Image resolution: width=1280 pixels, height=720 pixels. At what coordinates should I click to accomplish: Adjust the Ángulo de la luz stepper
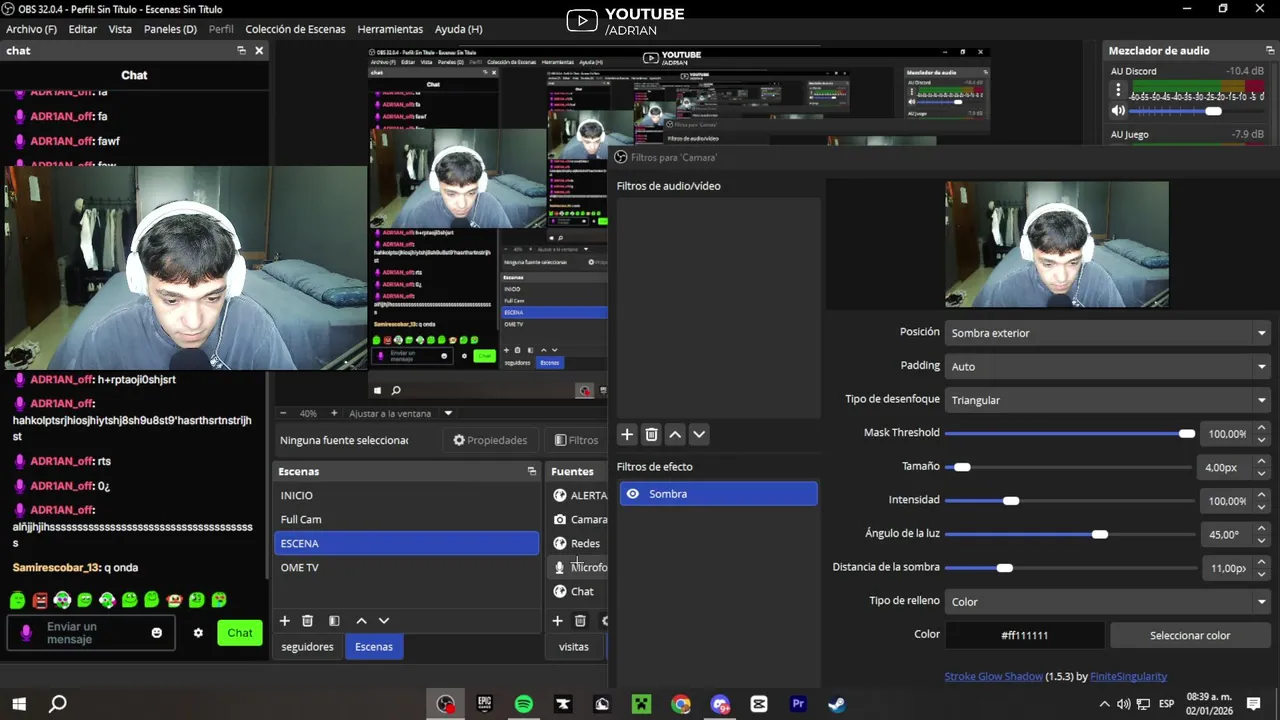click(x=1261, y=535)
